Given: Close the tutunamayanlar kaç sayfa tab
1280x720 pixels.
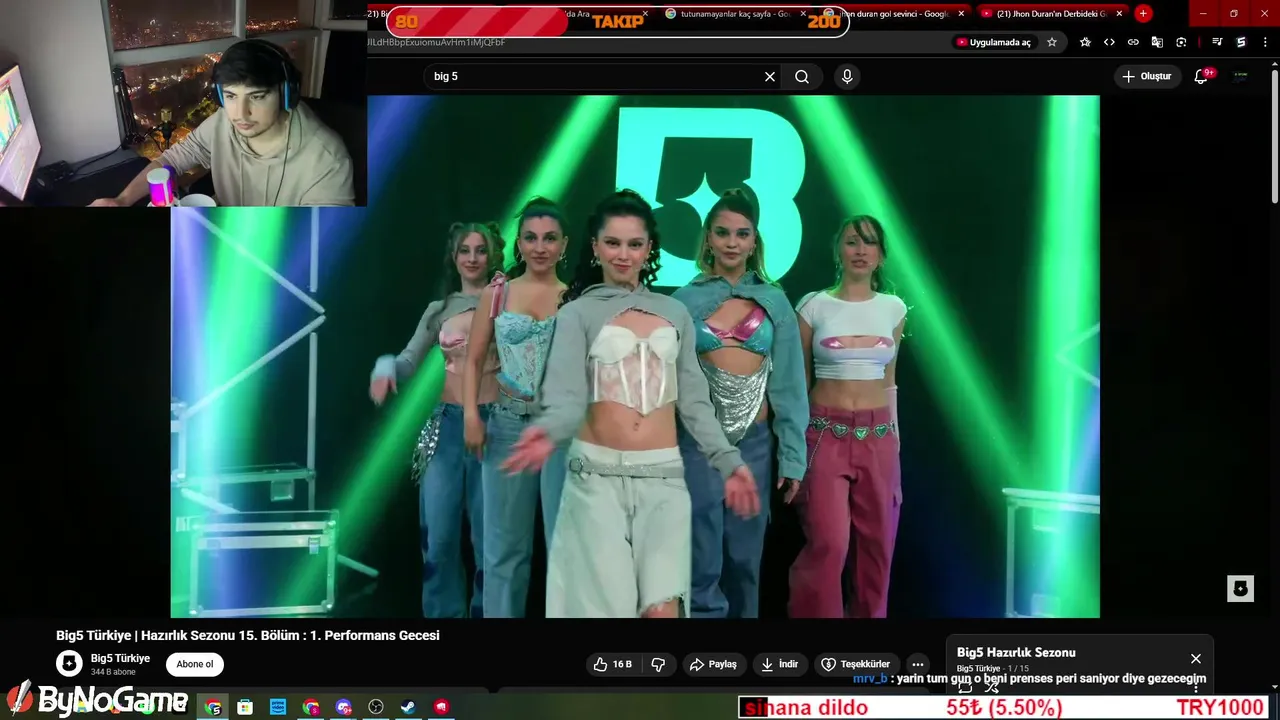Looking at the screenshot, I should click(802, 14).
